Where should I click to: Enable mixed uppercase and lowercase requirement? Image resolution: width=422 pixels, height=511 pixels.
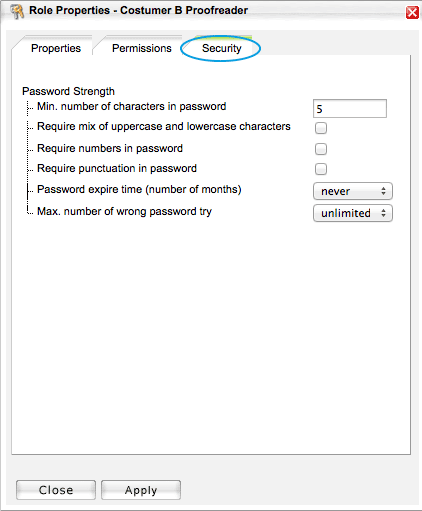321,128
